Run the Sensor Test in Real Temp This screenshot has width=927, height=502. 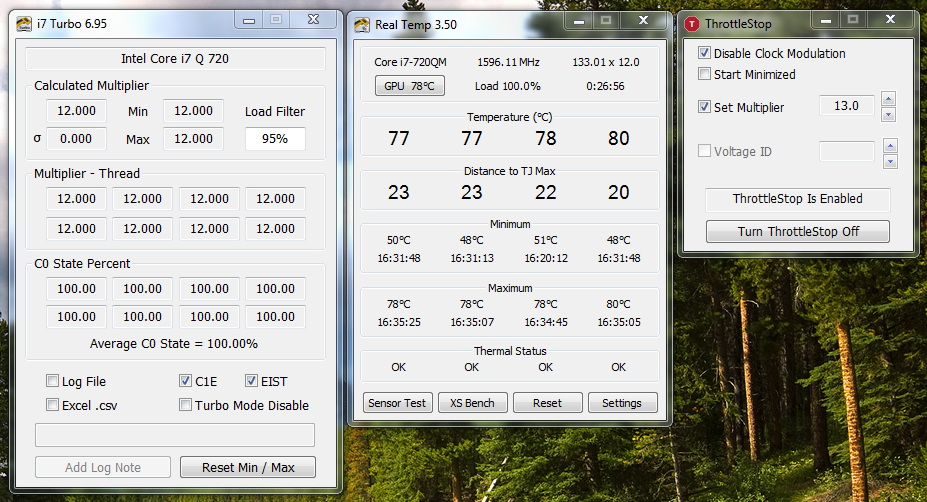pos(397,403)
